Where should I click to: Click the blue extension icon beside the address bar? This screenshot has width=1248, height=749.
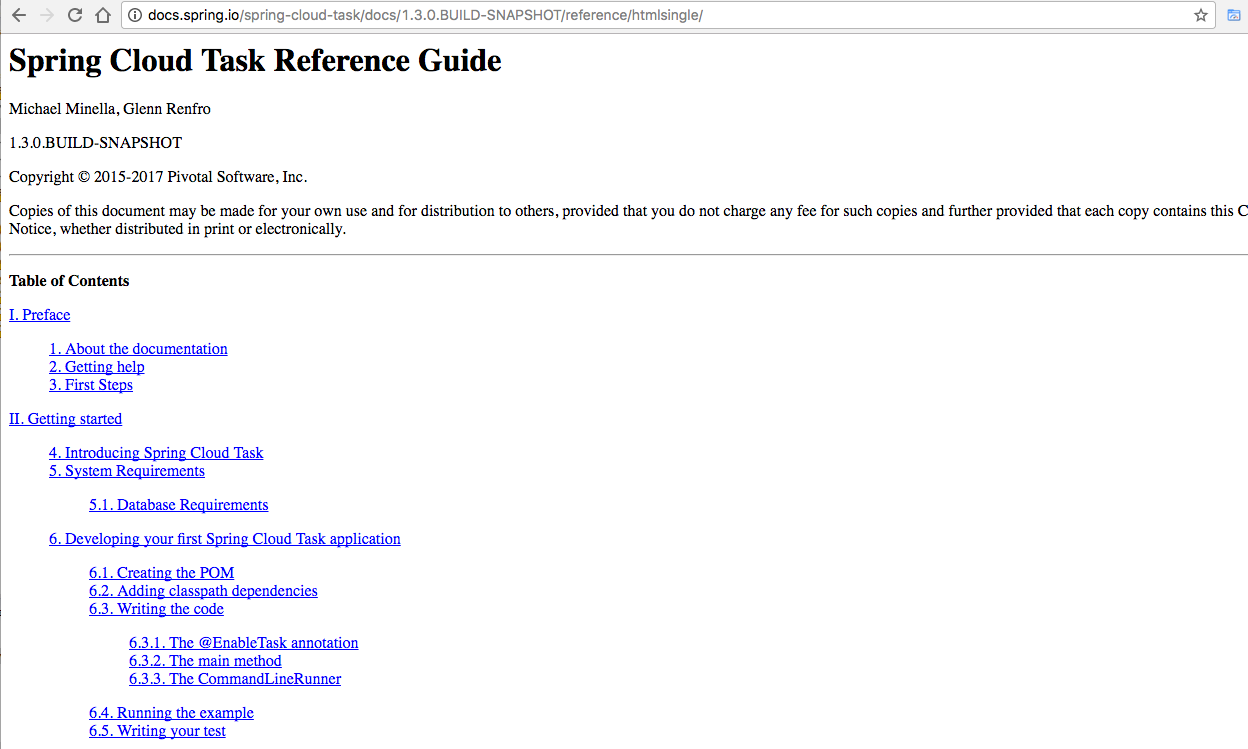click(x=1235, y=15)
